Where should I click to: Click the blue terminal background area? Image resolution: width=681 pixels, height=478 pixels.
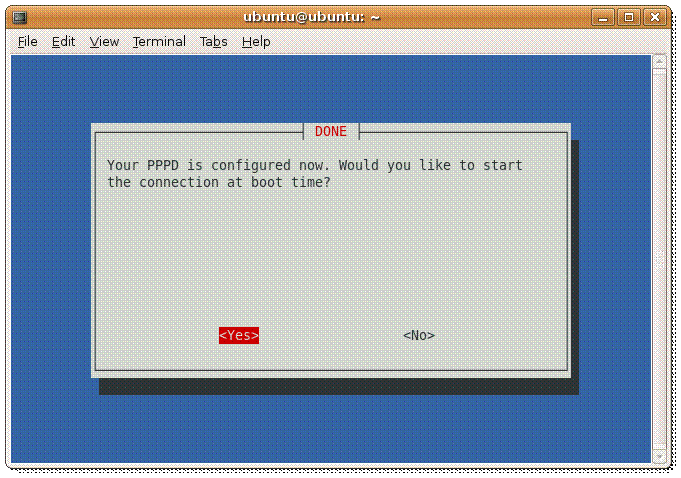point(330,89)
